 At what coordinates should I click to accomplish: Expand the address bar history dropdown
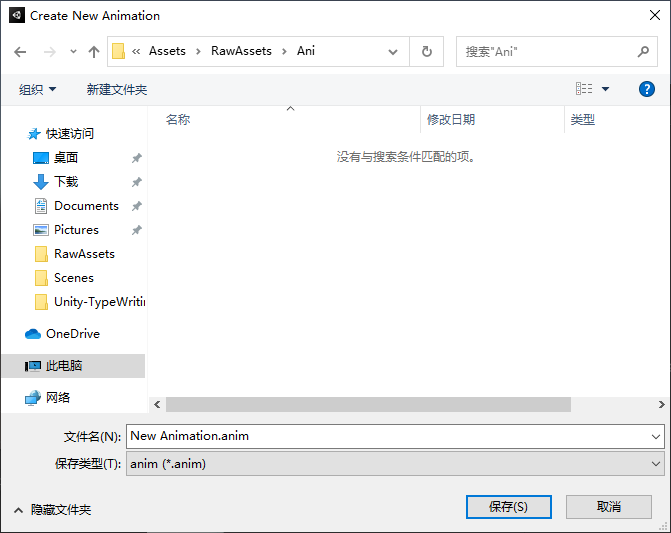click(392, 52)
